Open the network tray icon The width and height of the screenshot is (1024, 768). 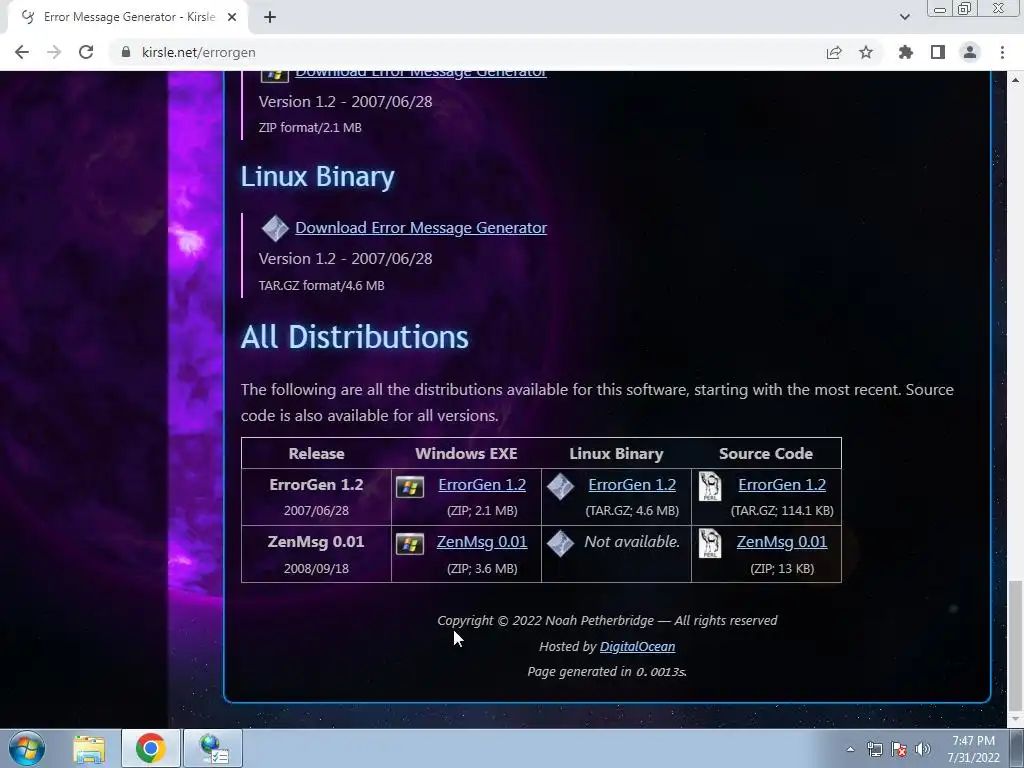click(x=874, y=749)
